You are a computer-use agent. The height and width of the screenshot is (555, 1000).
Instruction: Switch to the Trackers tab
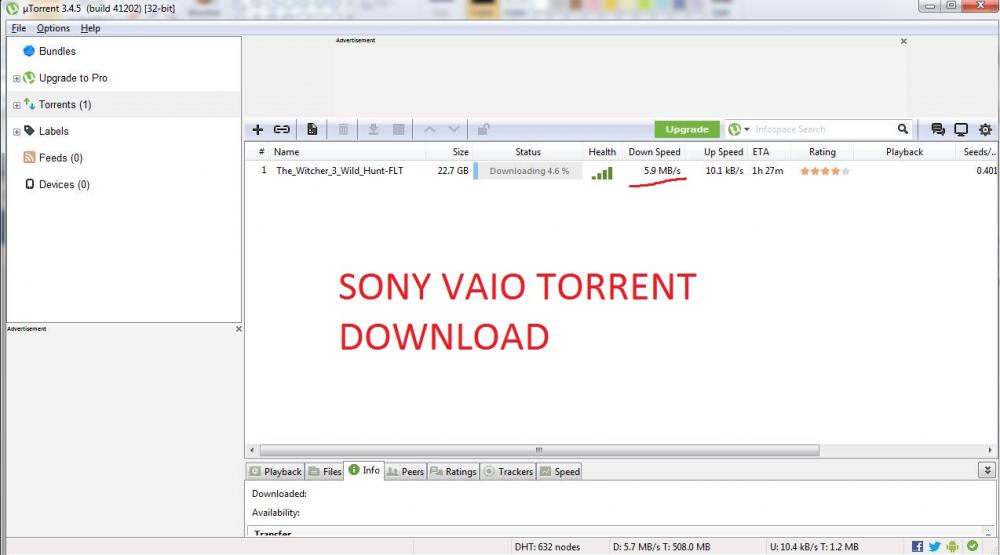508,471
